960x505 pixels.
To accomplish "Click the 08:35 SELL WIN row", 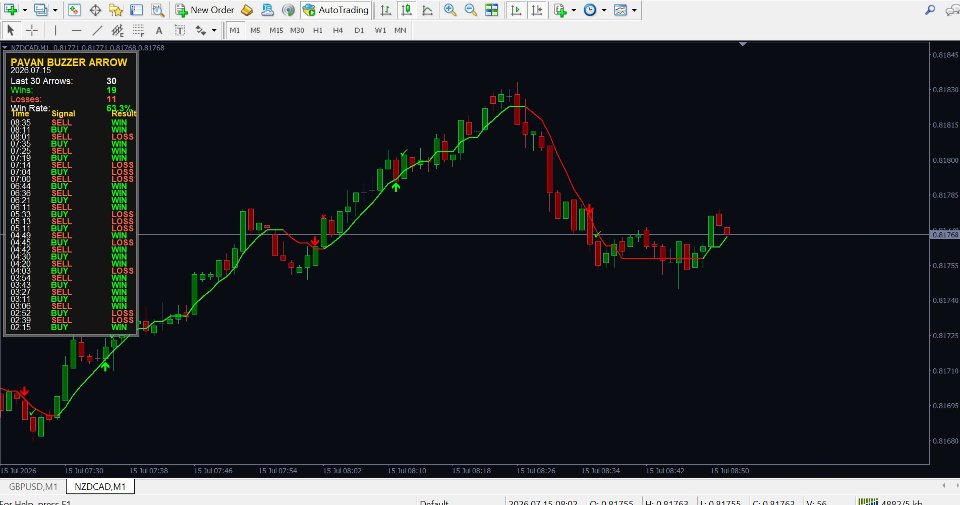I will (69, 122).
